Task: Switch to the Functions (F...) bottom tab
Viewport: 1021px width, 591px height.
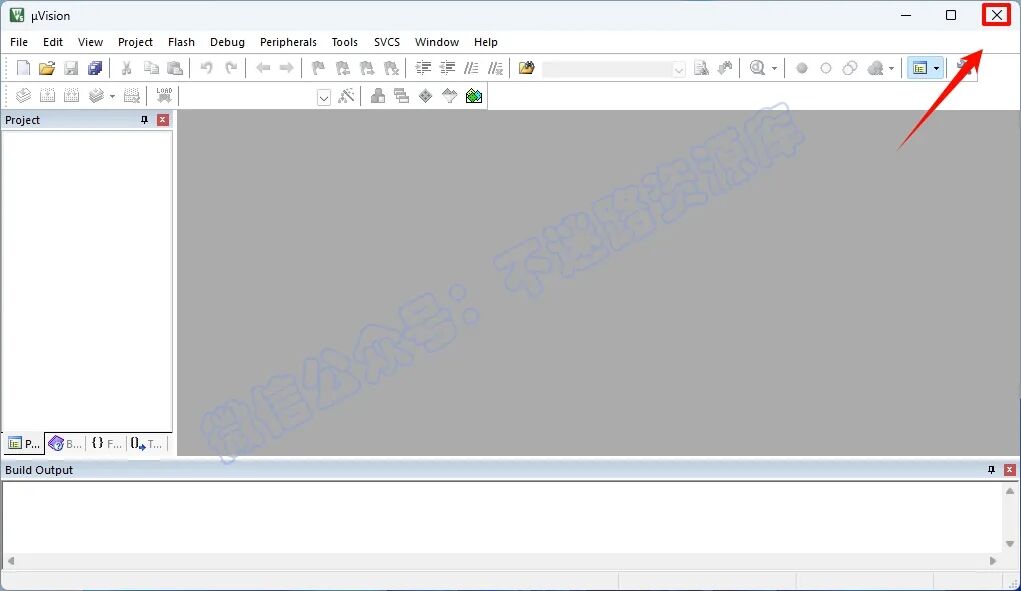Action: pos(106,443)
